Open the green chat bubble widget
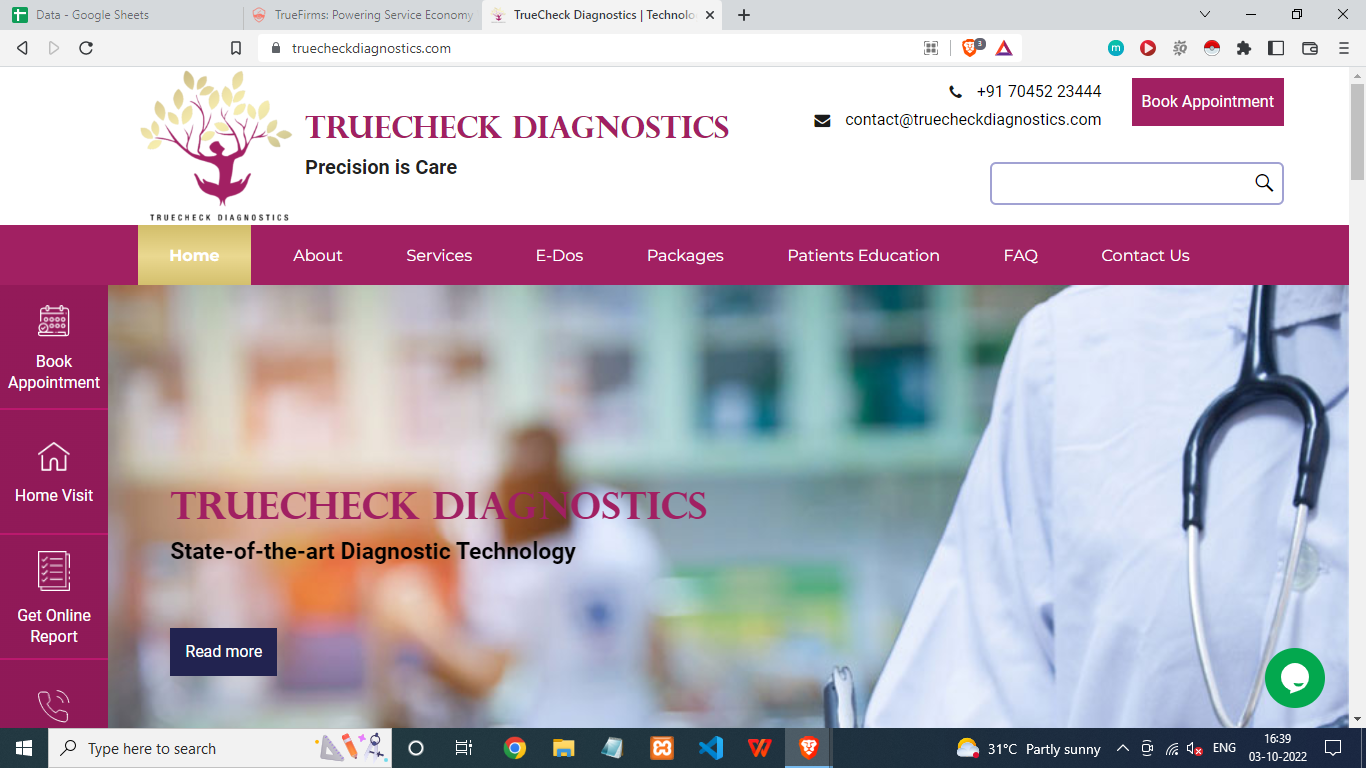This screenshot has height=768, width=1366. tap(1294, 678)
